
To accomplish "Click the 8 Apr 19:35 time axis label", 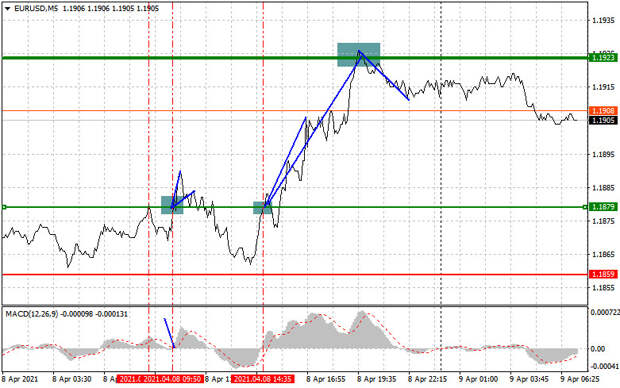I will (376, 379).
